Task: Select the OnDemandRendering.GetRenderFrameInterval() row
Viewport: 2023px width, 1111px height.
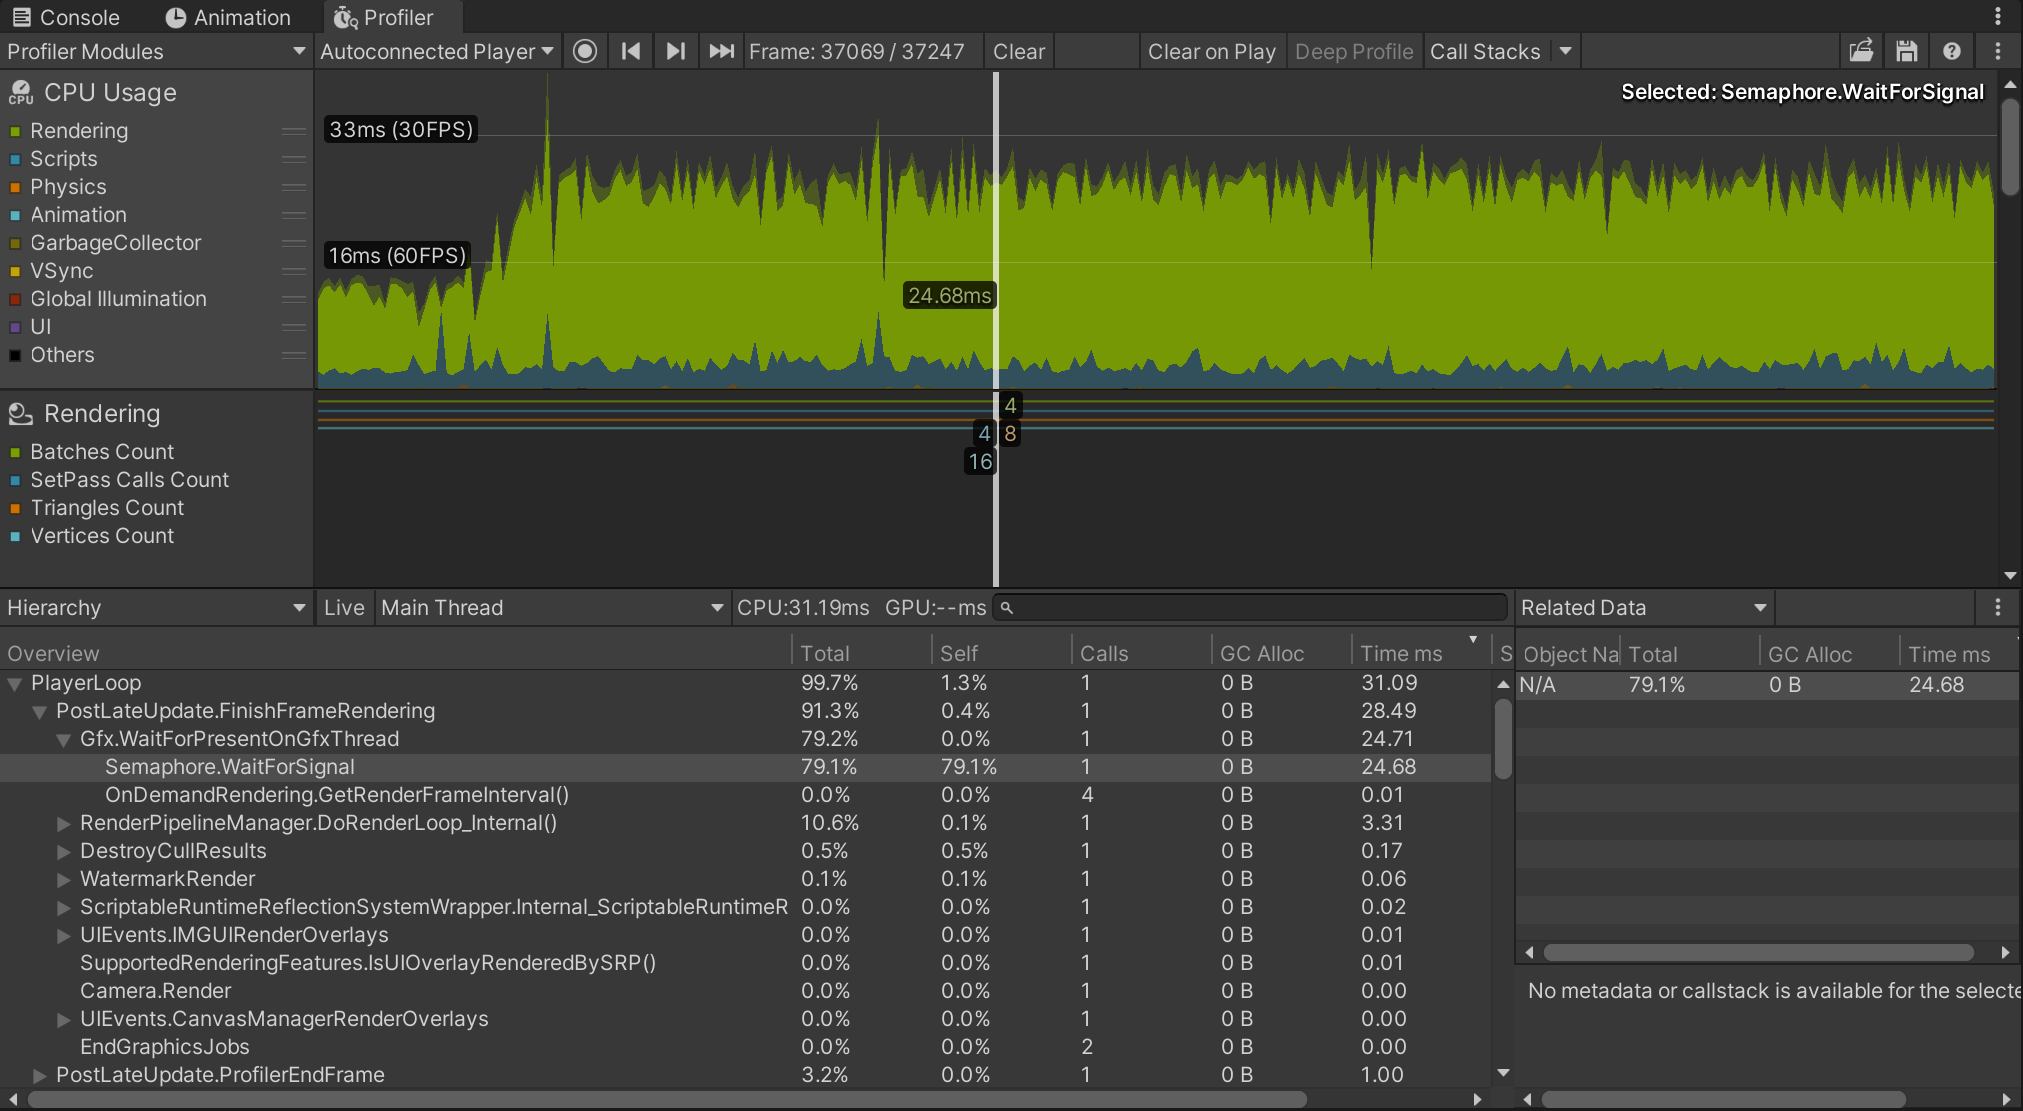Action: [745, 795]
